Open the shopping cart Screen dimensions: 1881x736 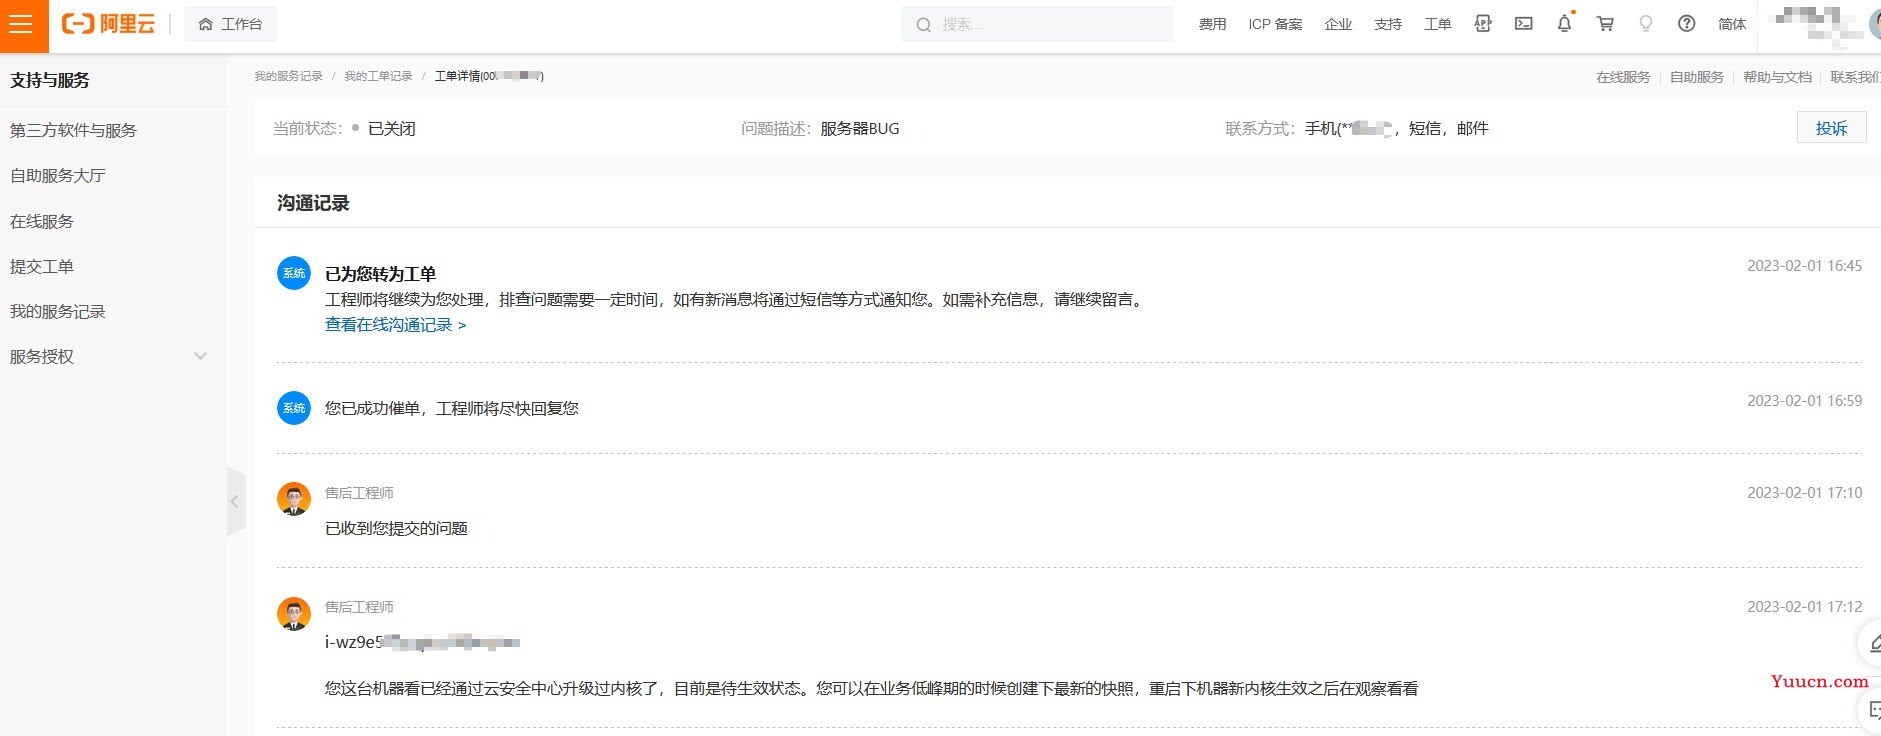(x=1606, y=24)
